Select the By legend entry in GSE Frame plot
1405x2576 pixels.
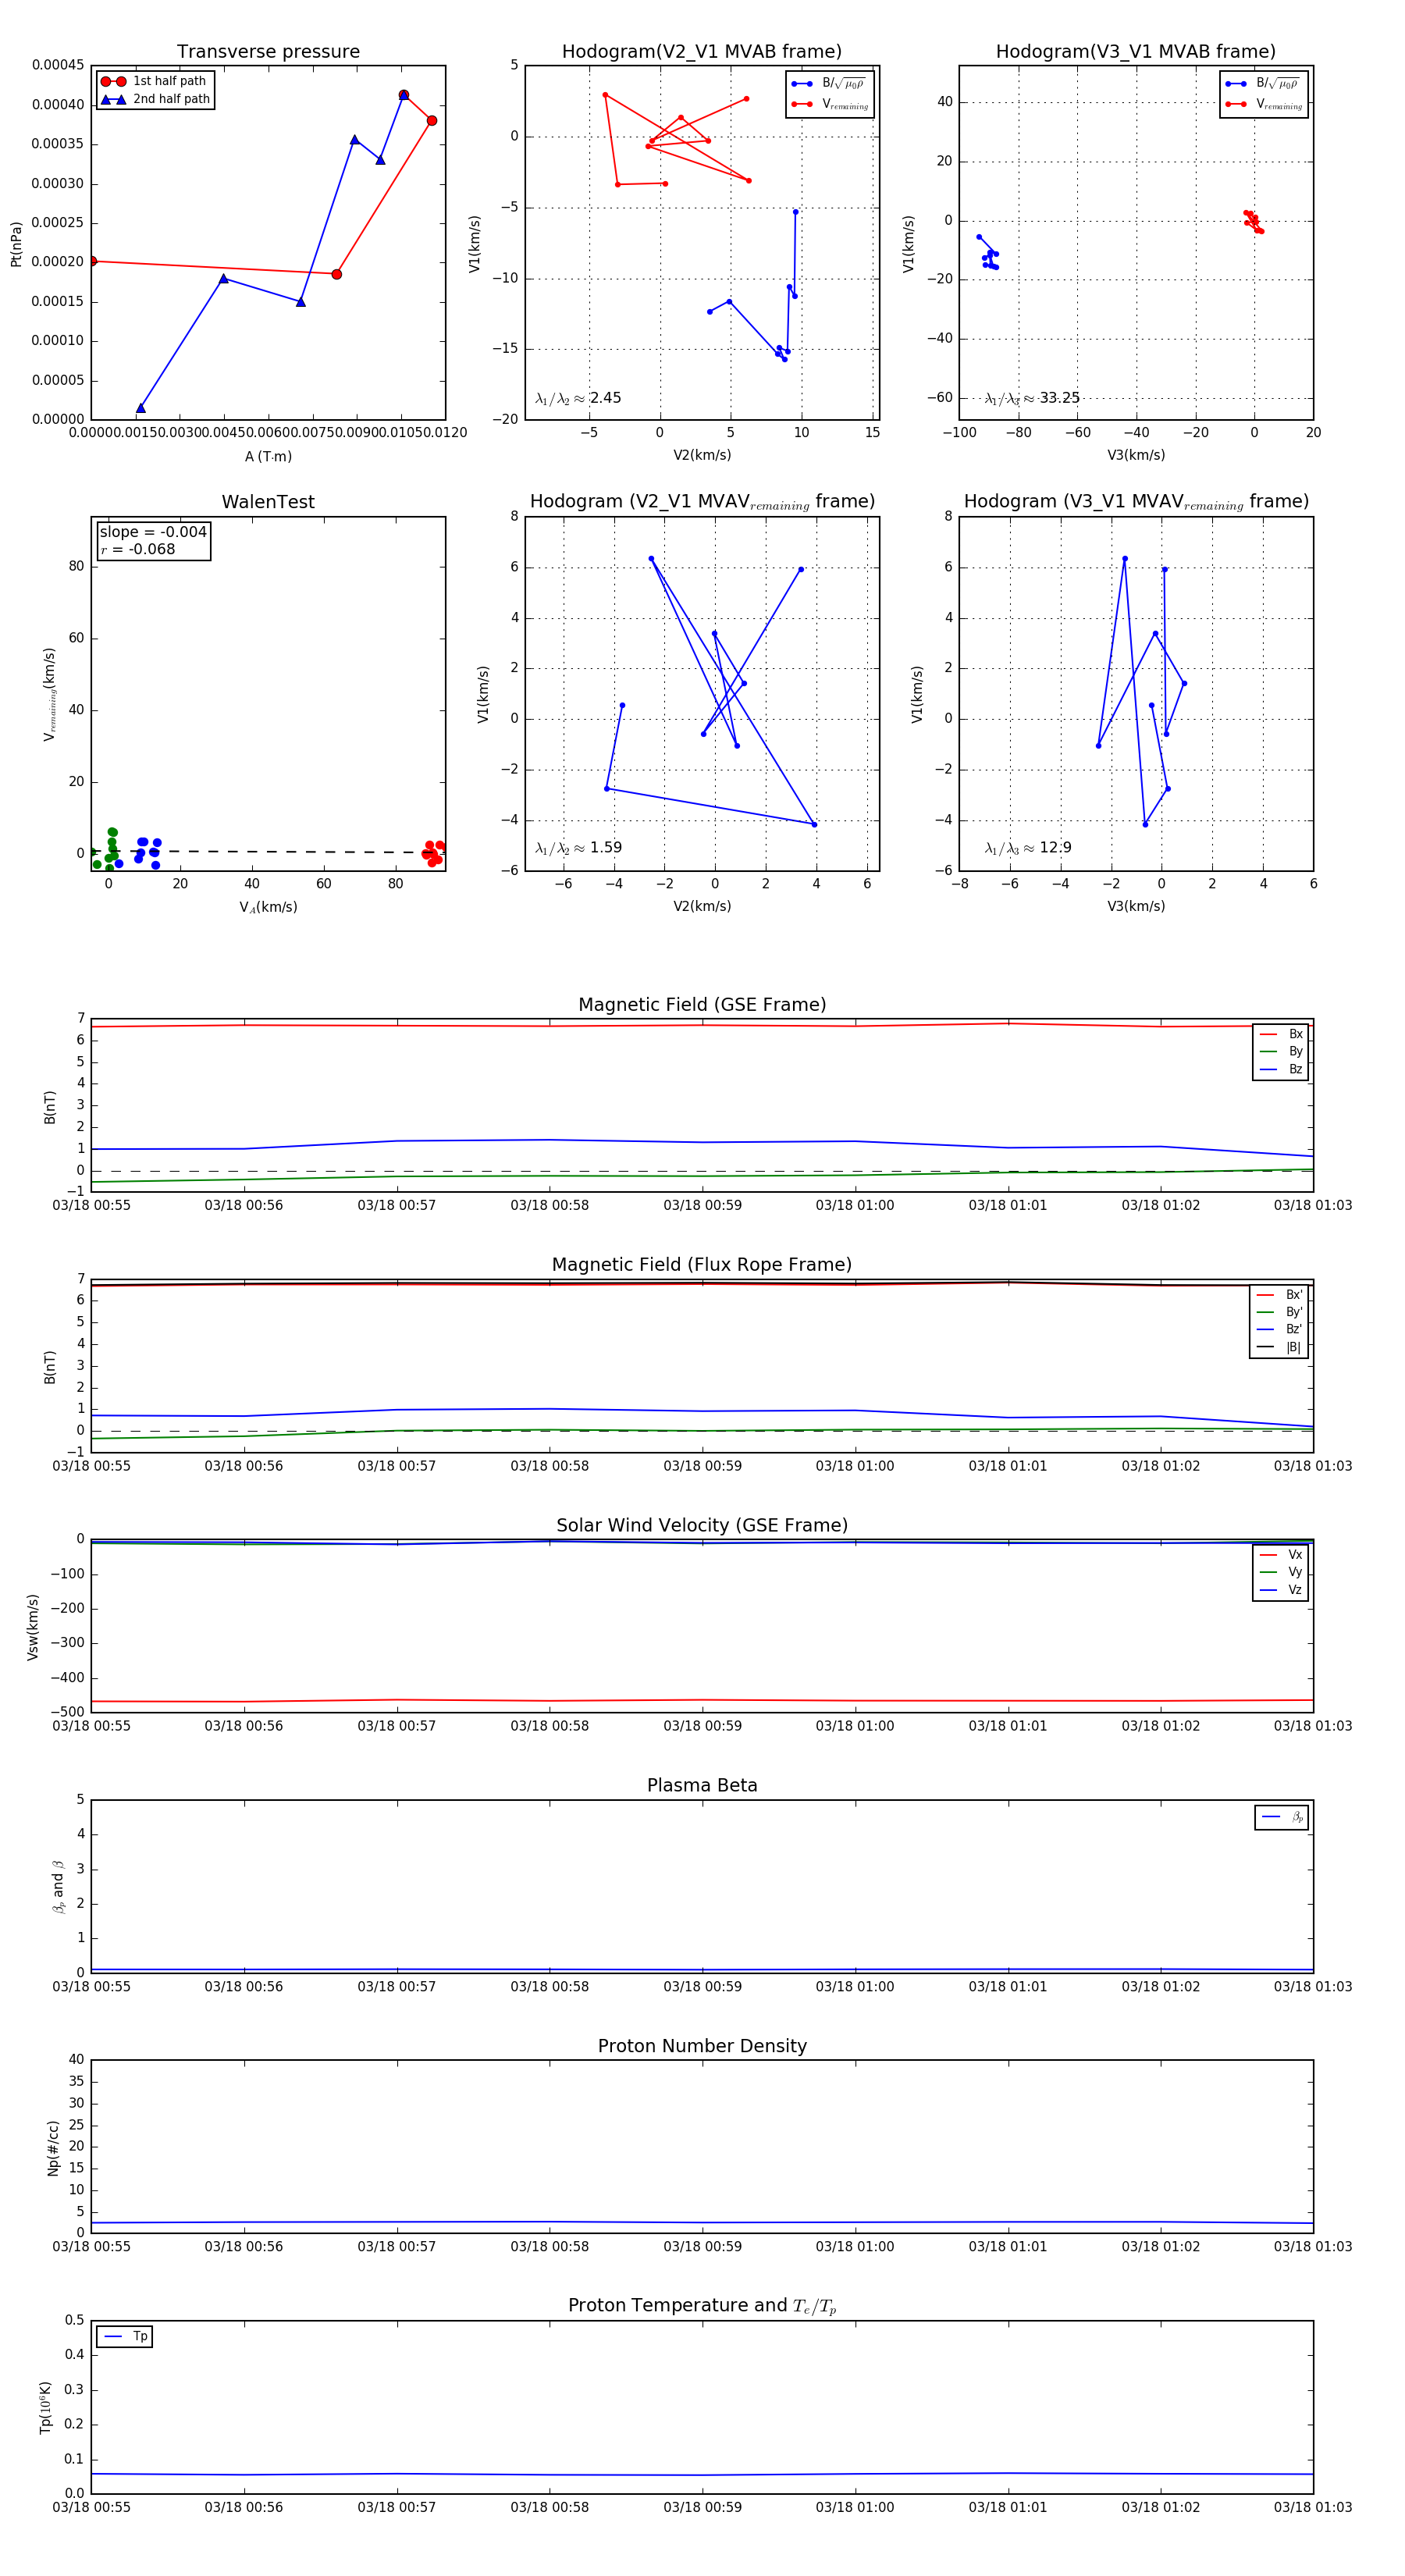1281,1051
